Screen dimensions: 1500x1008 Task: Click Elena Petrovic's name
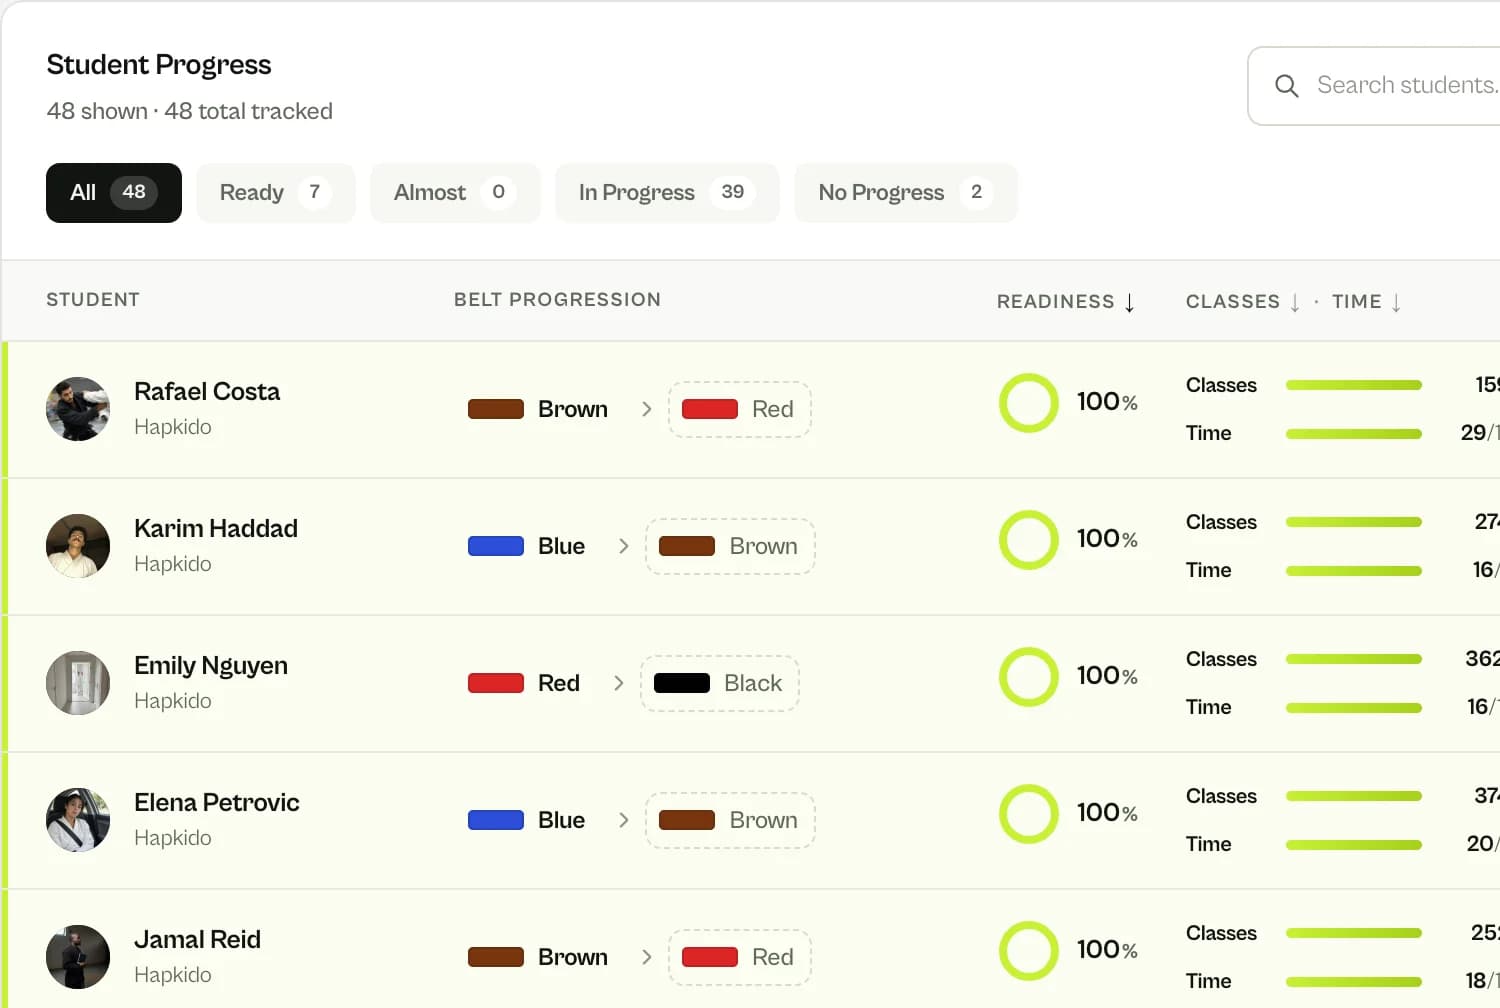coord(217,803)
